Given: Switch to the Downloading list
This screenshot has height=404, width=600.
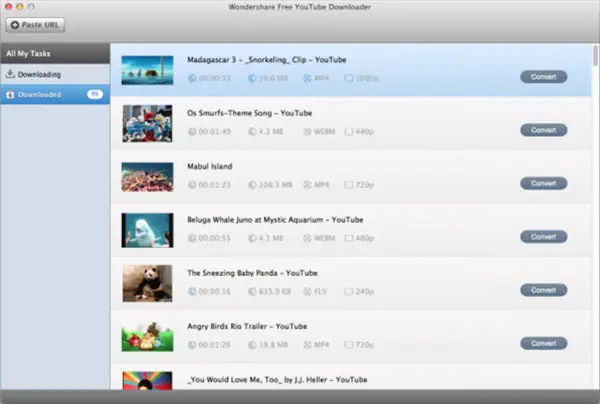Looking at the screenshot, I should [55, 74].
